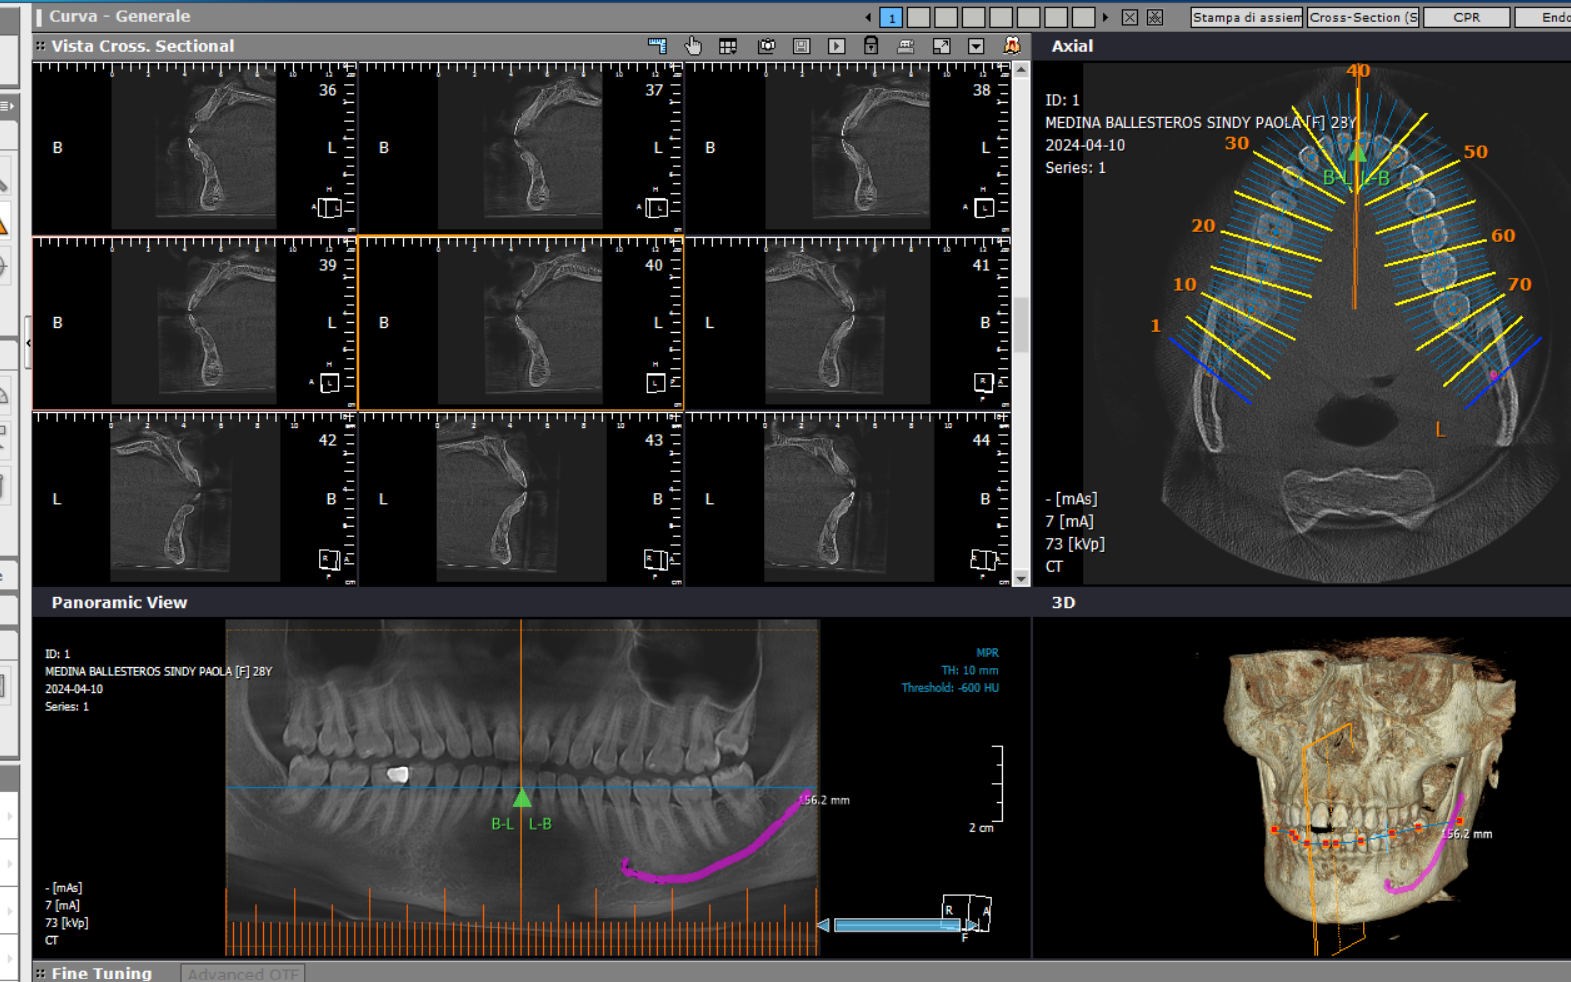
Task: Click the Cross-Section button at top
Action: pyautogui.click(x=1363, y=17)
